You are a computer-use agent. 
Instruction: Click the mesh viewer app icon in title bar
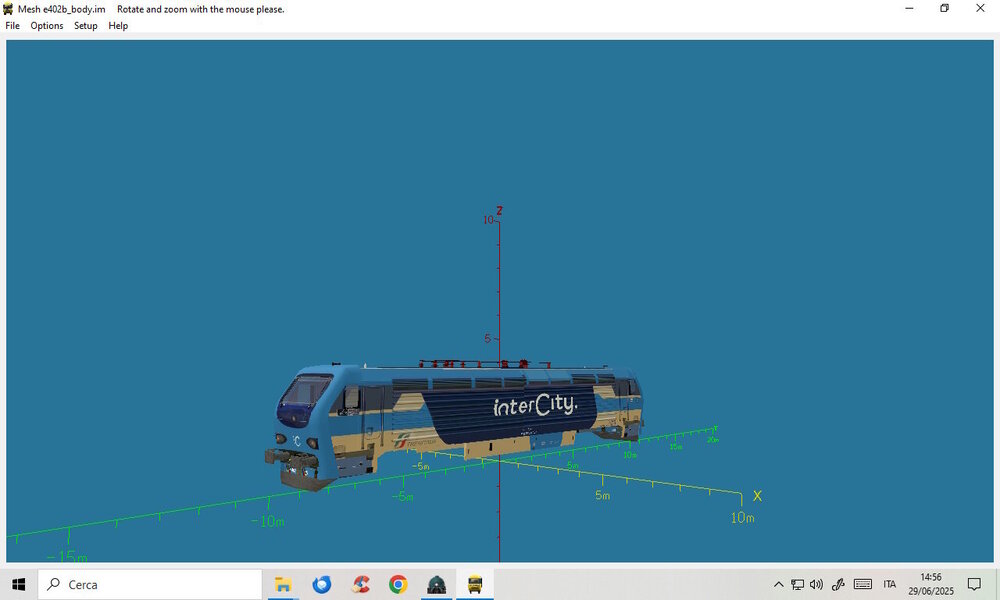[x=8, y=9]
